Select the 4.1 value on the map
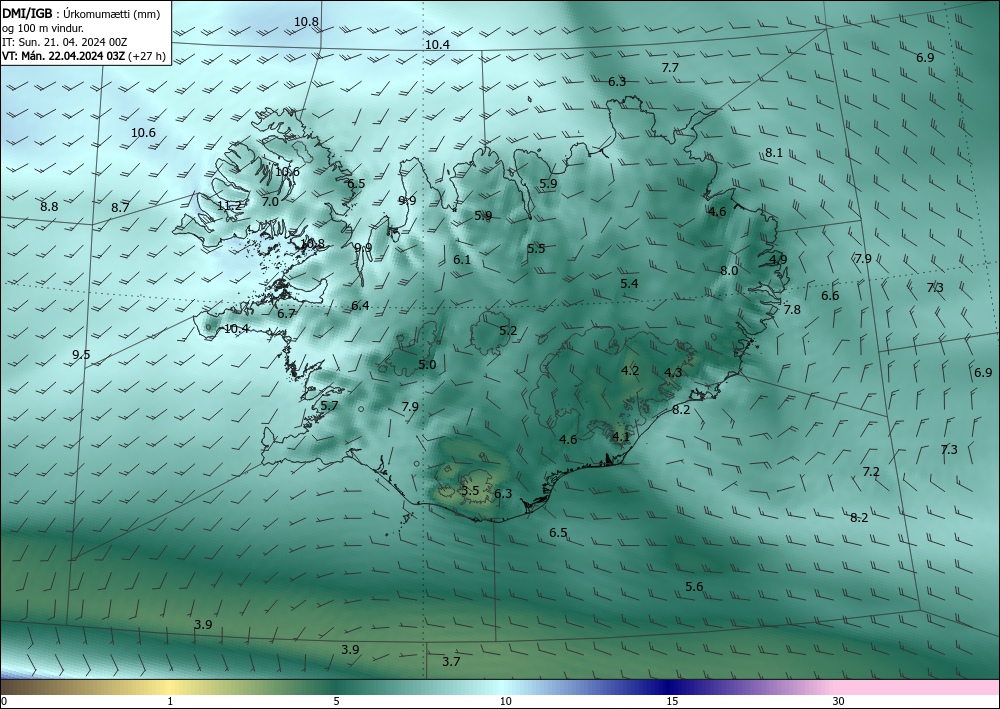Viewport: 1000px width, 709px height. click(621, 437)
